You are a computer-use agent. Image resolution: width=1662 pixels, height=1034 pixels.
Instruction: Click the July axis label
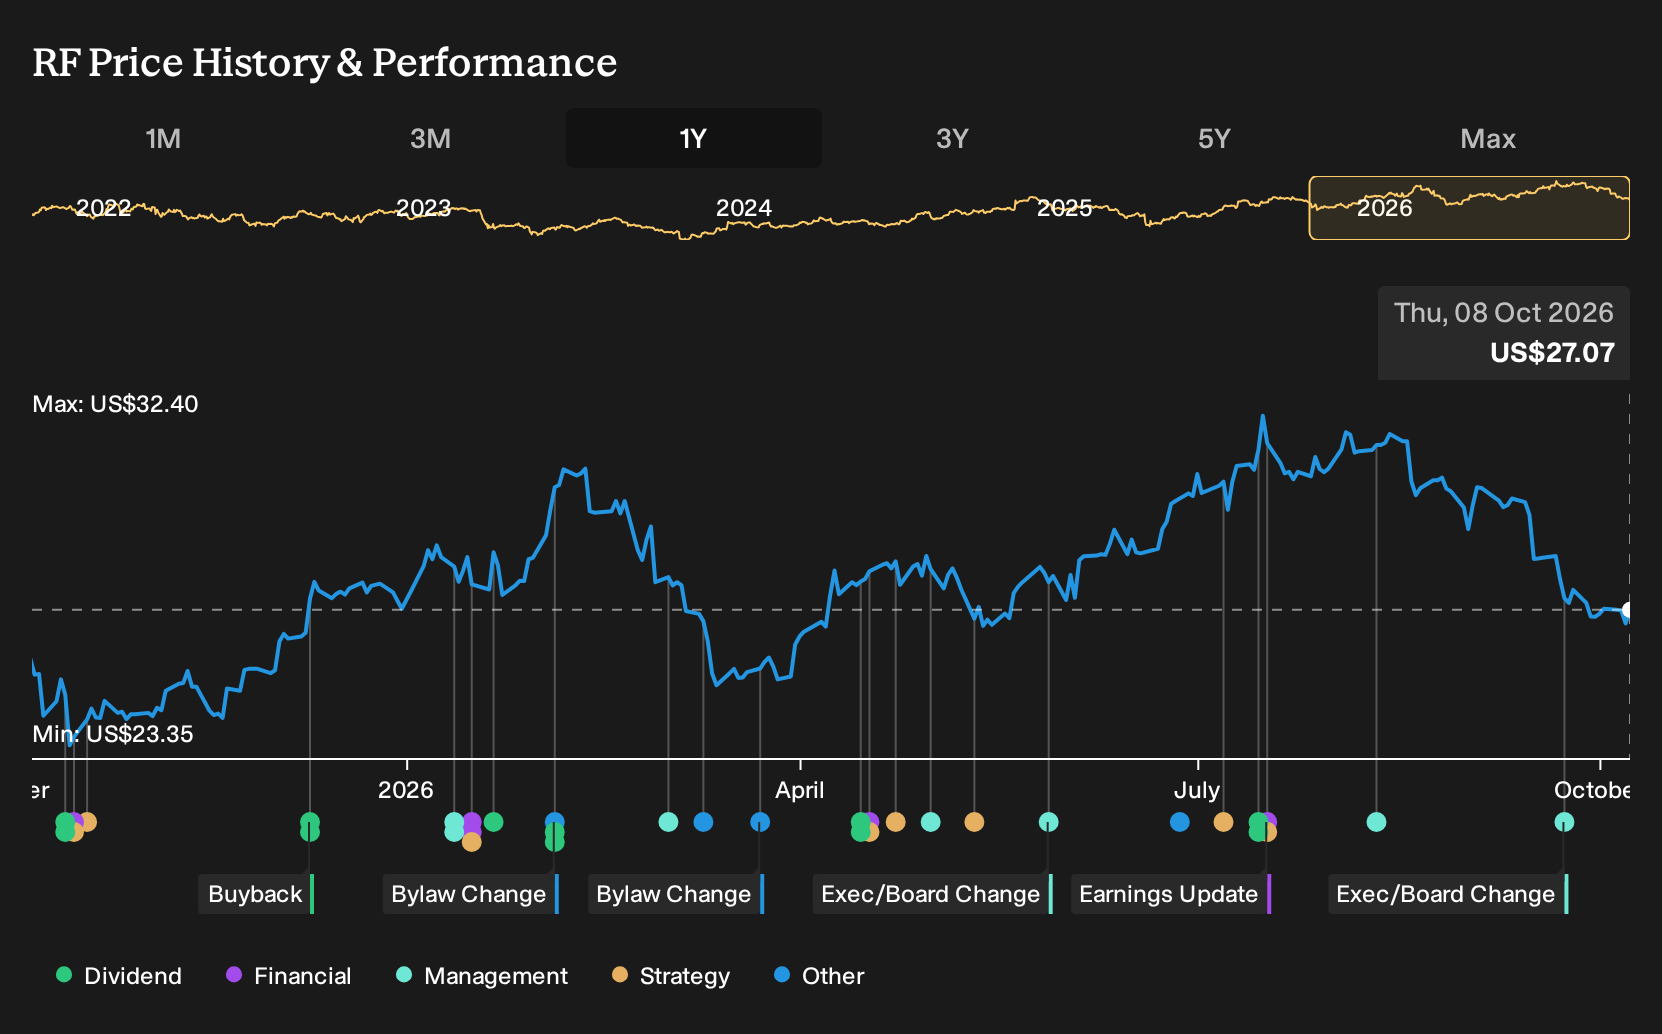click(1197, 790)
